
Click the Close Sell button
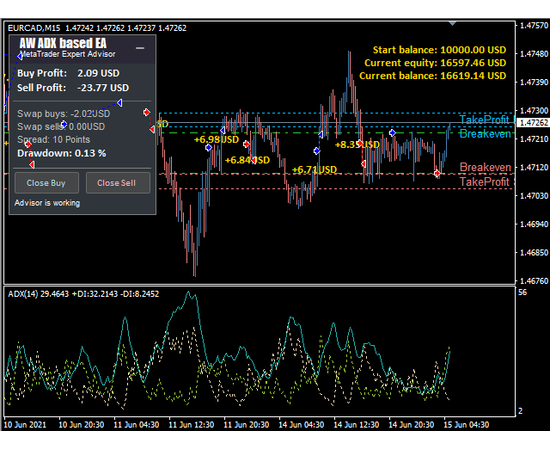[x=118, y=183]
